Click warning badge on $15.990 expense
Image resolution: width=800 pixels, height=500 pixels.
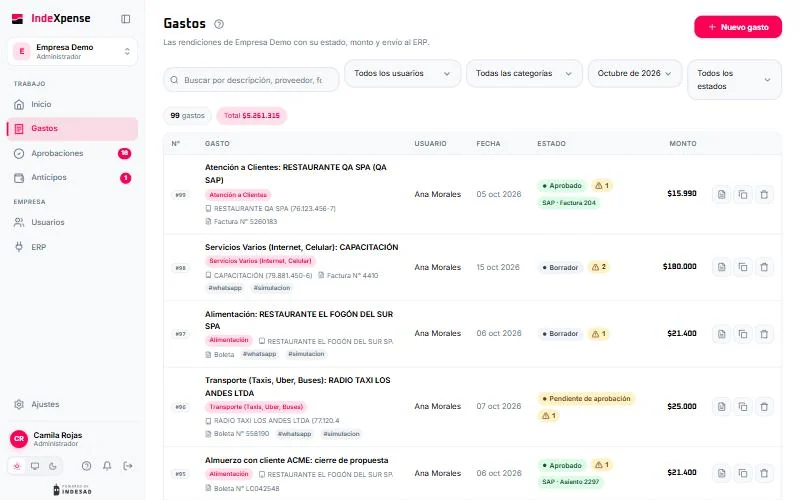602,186
